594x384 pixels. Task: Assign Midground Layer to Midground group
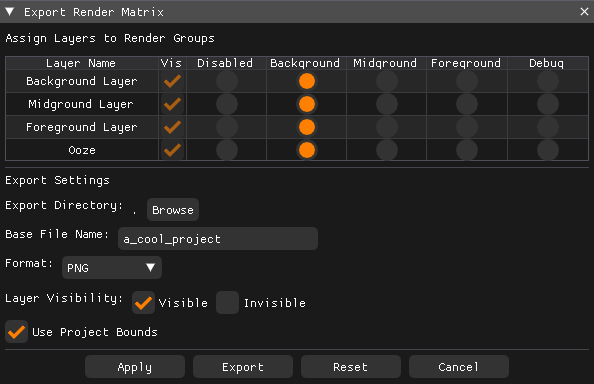[387, 104]
